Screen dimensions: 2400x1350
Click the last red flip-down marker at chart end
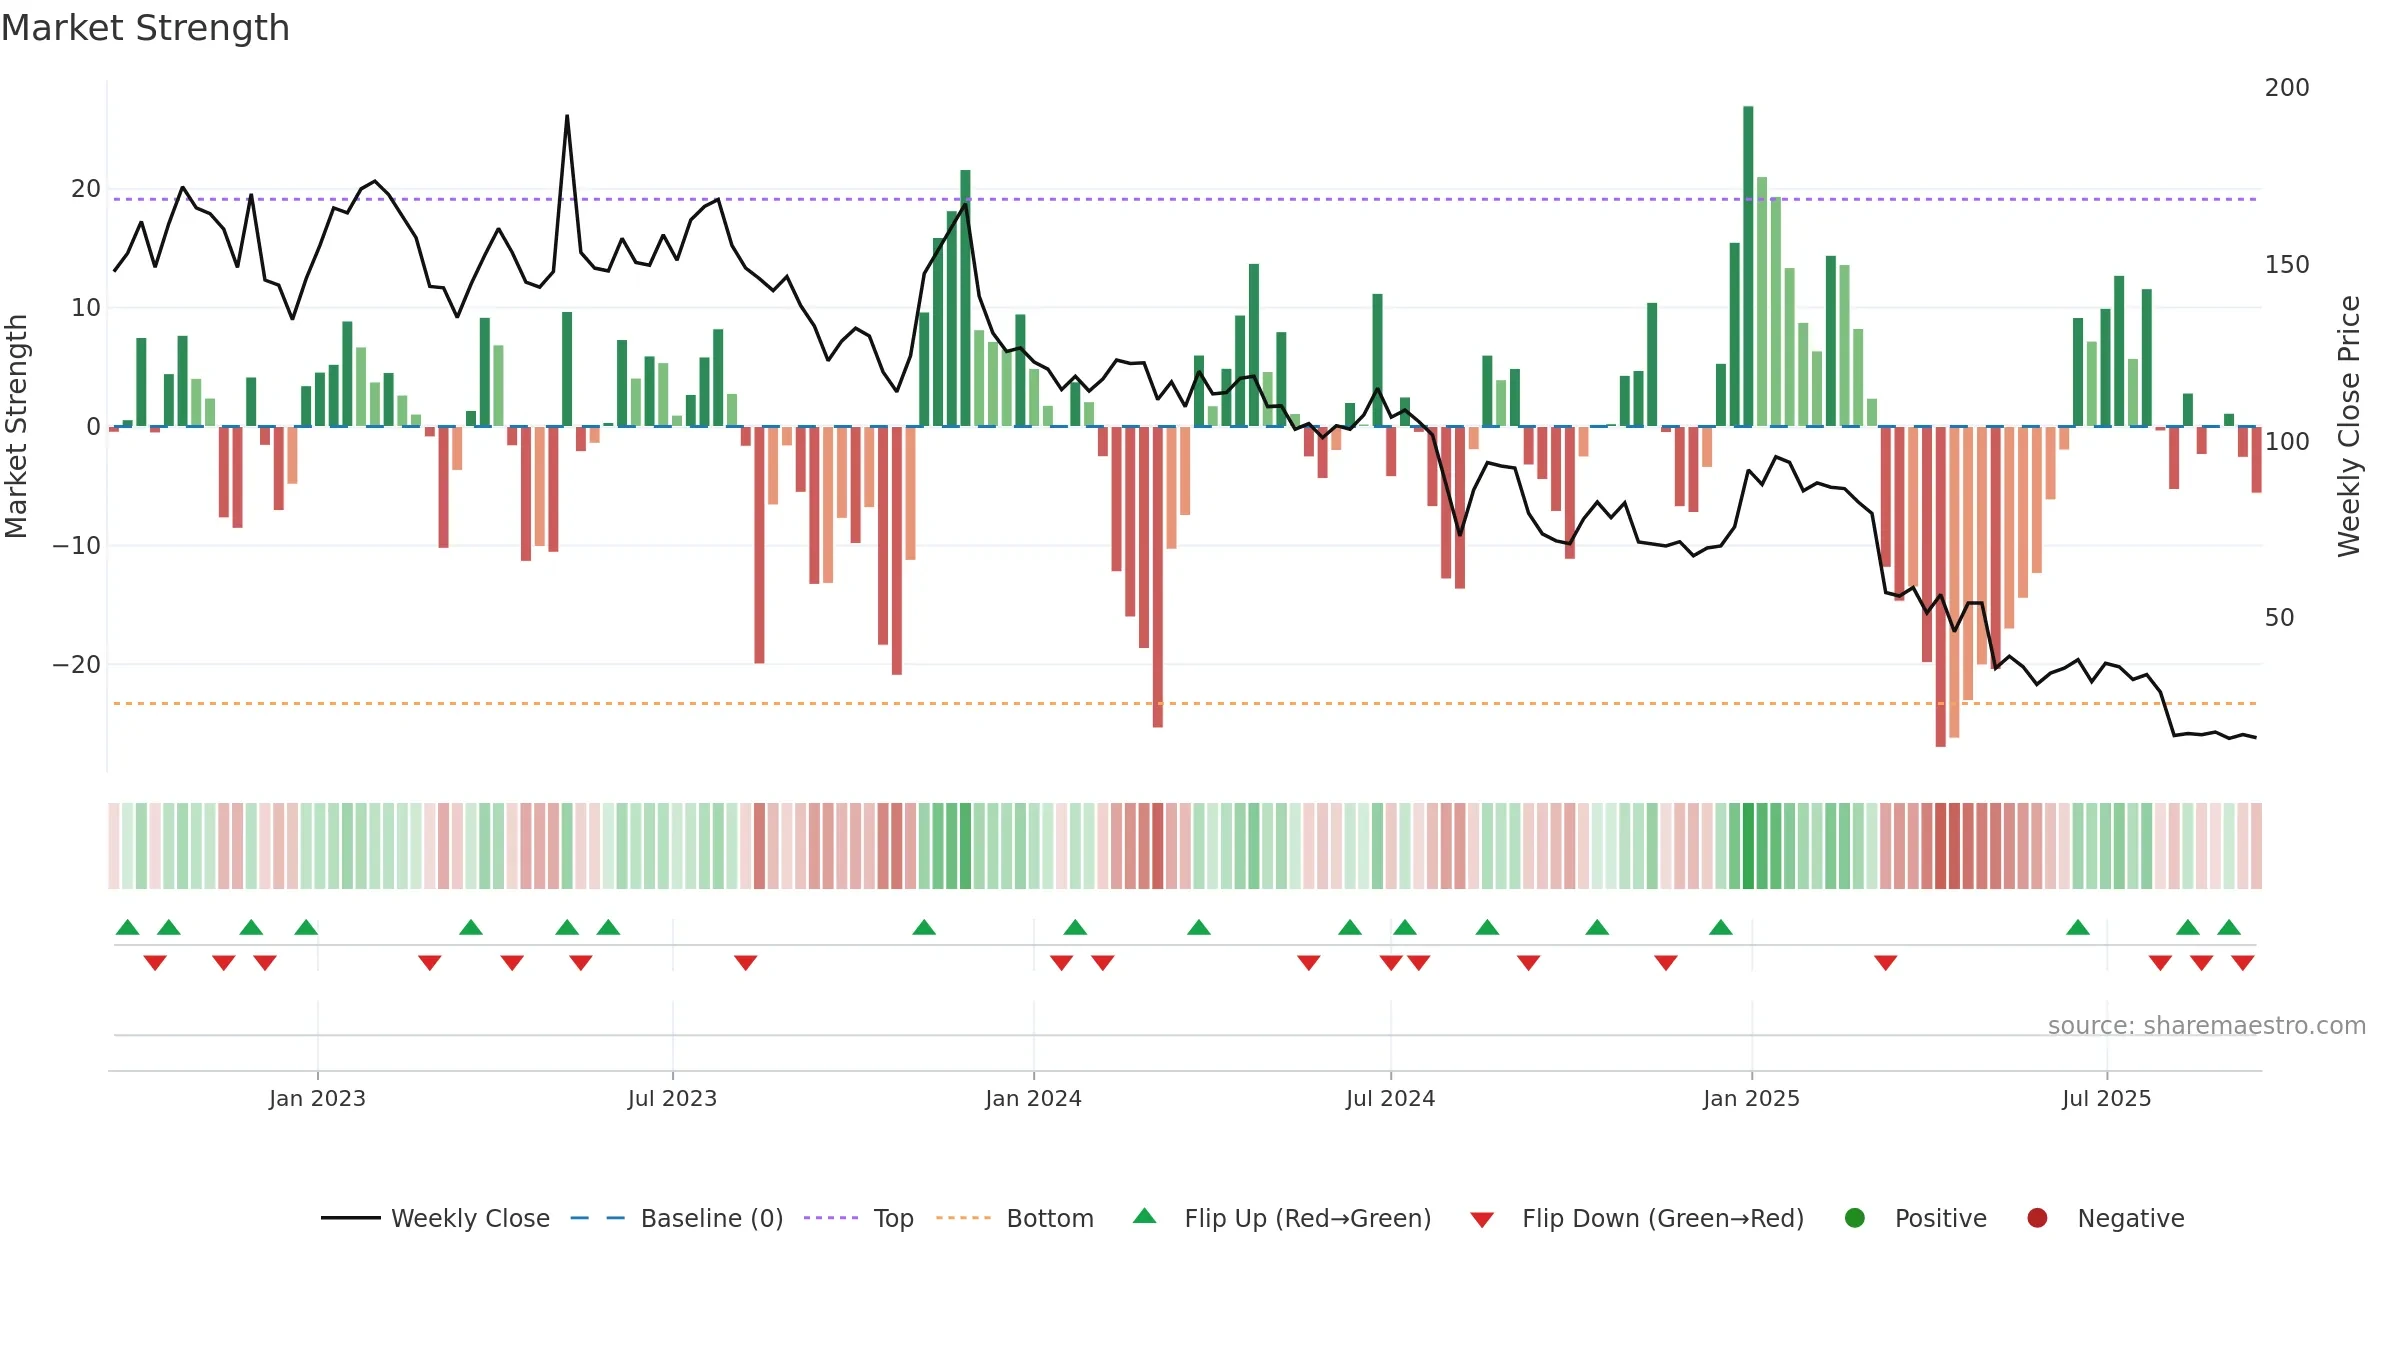point(2243,963)
